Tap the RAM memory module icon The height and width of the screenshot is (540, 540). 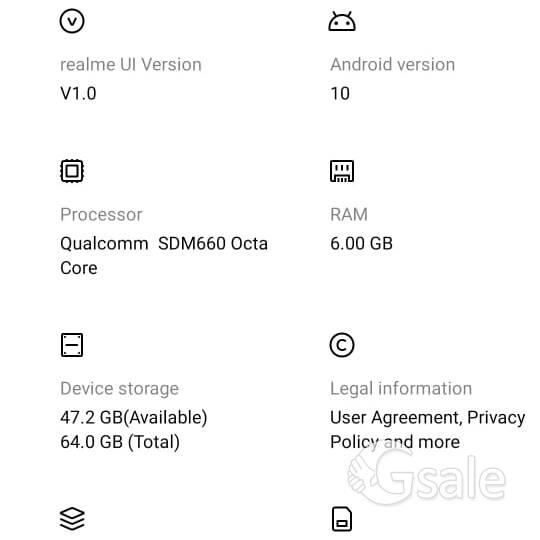[342, 171]
